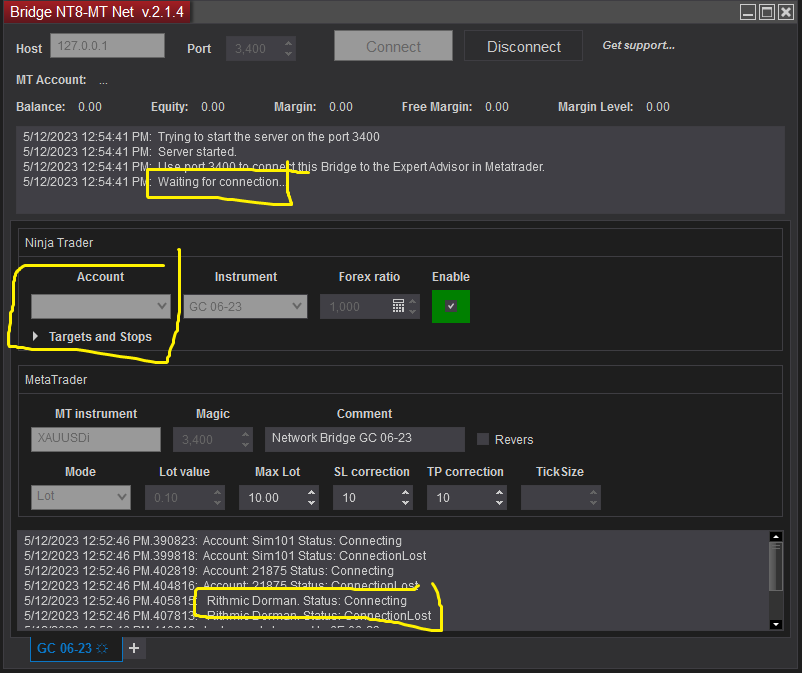Image resolution: width=802 pixels, height=673 pixels.
Task: Open the Instrument GC 06-23 dropdown
Action: (x=246, y=306)
